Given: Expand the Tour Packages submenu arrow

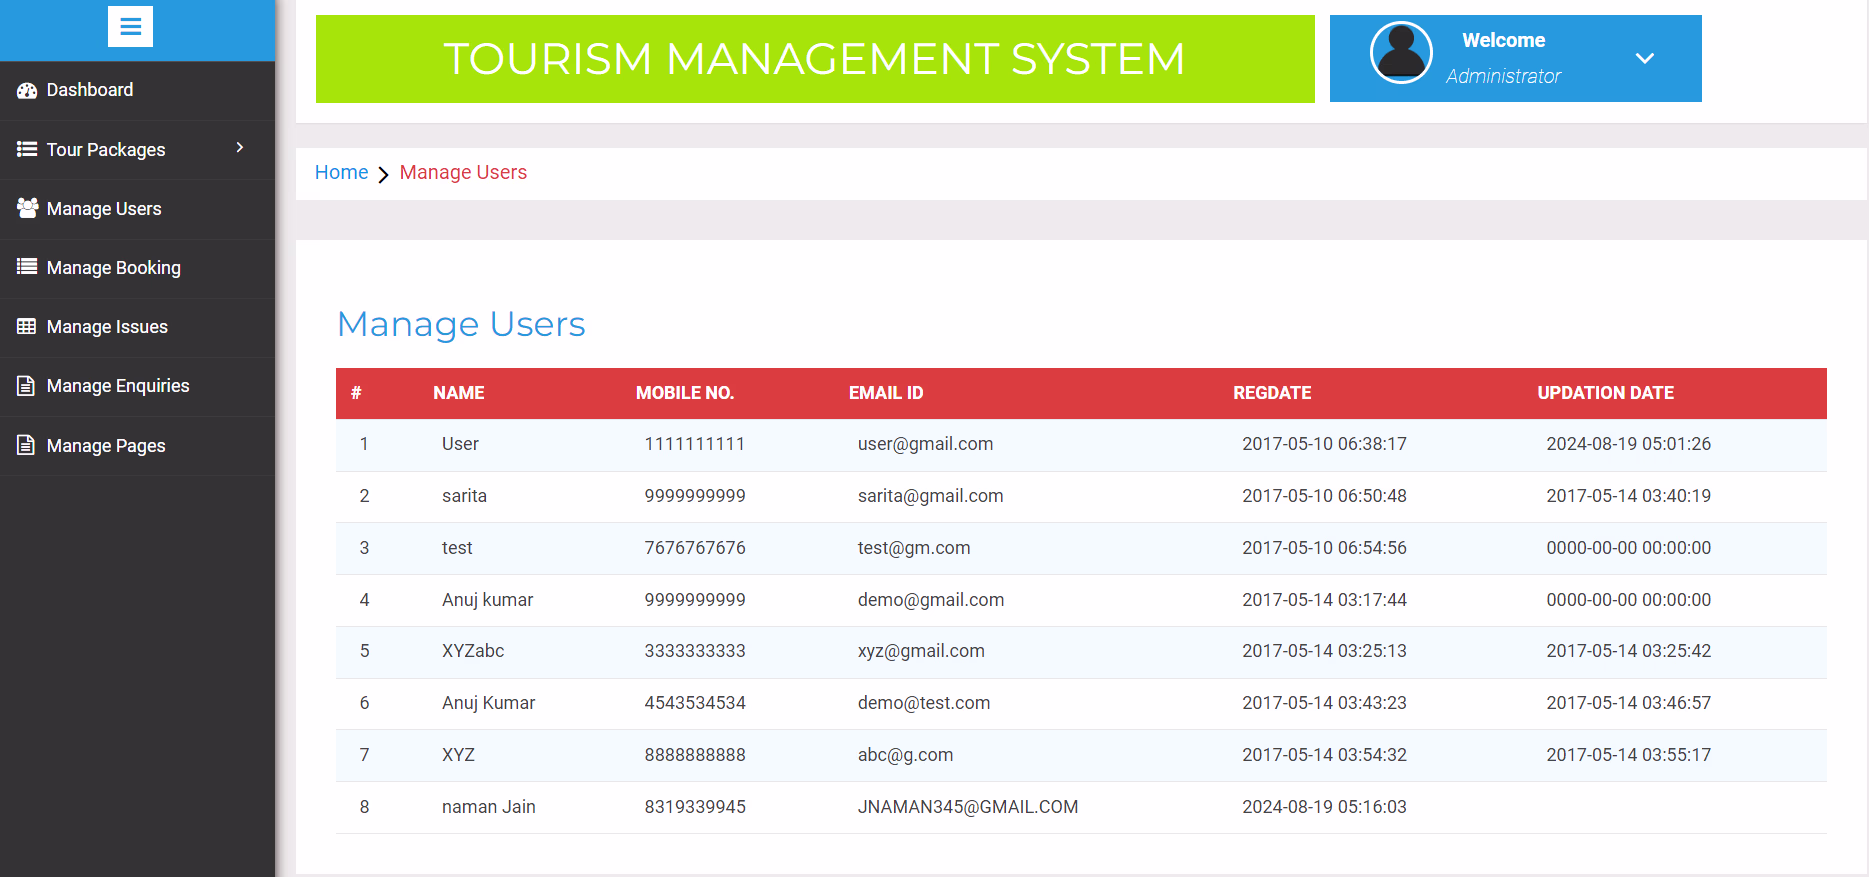Looking at the screenshot, I should coord(240,148).
